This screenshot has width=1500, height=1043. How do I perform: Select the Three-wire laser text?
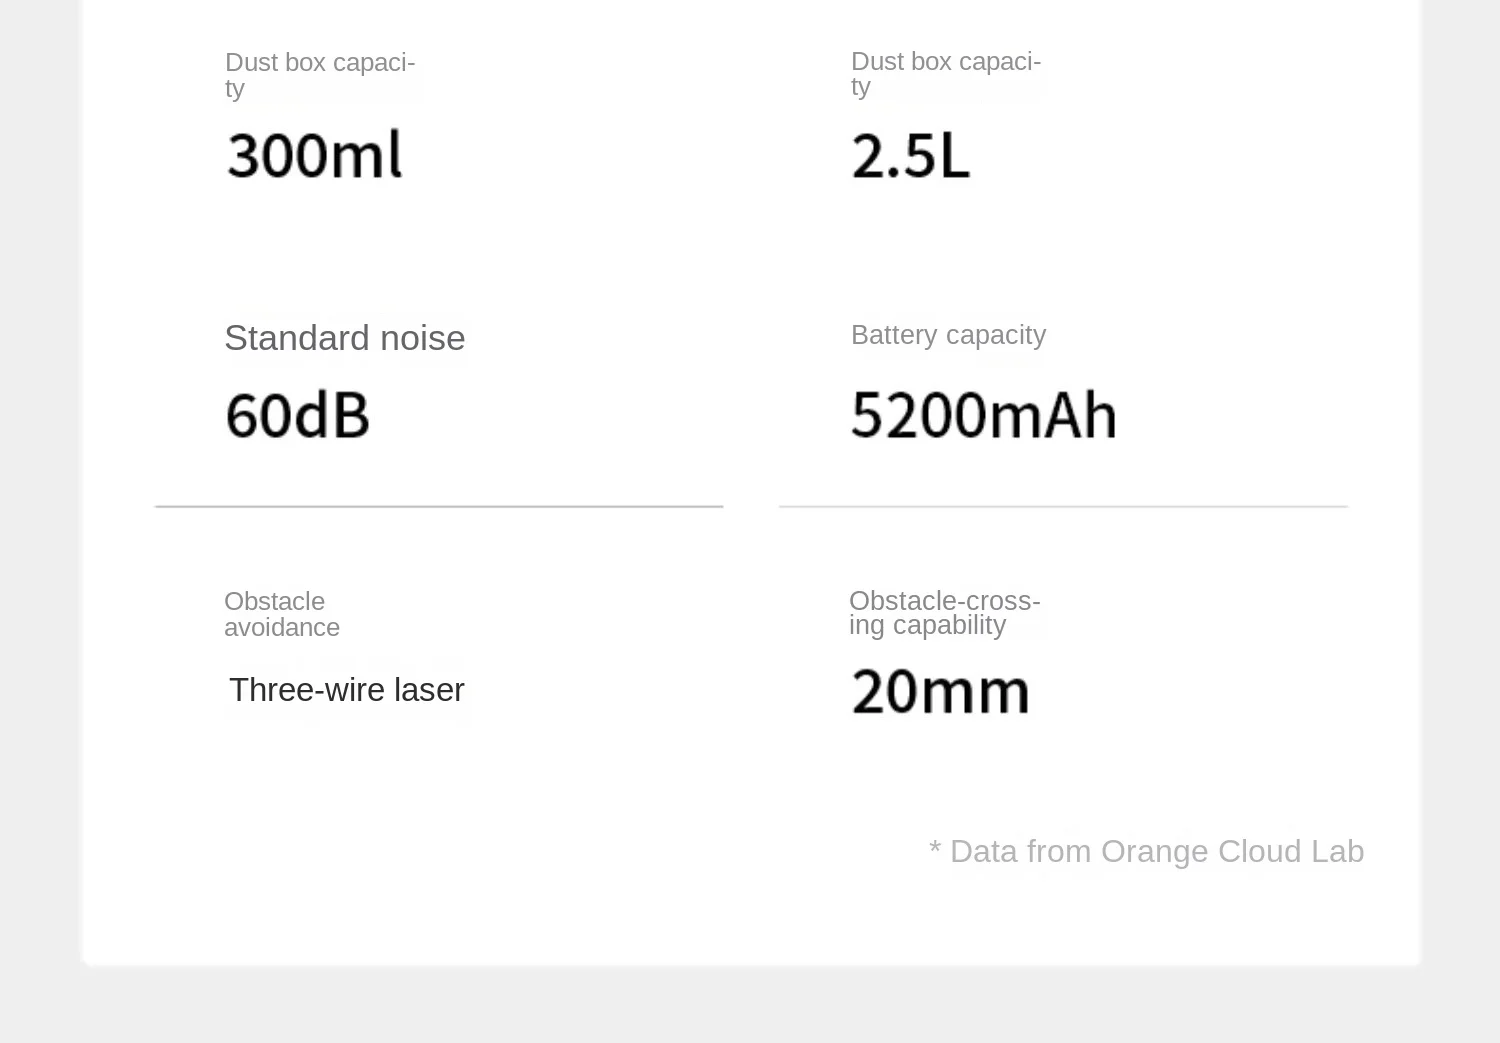pyautogui.click(x=346, y=690)
